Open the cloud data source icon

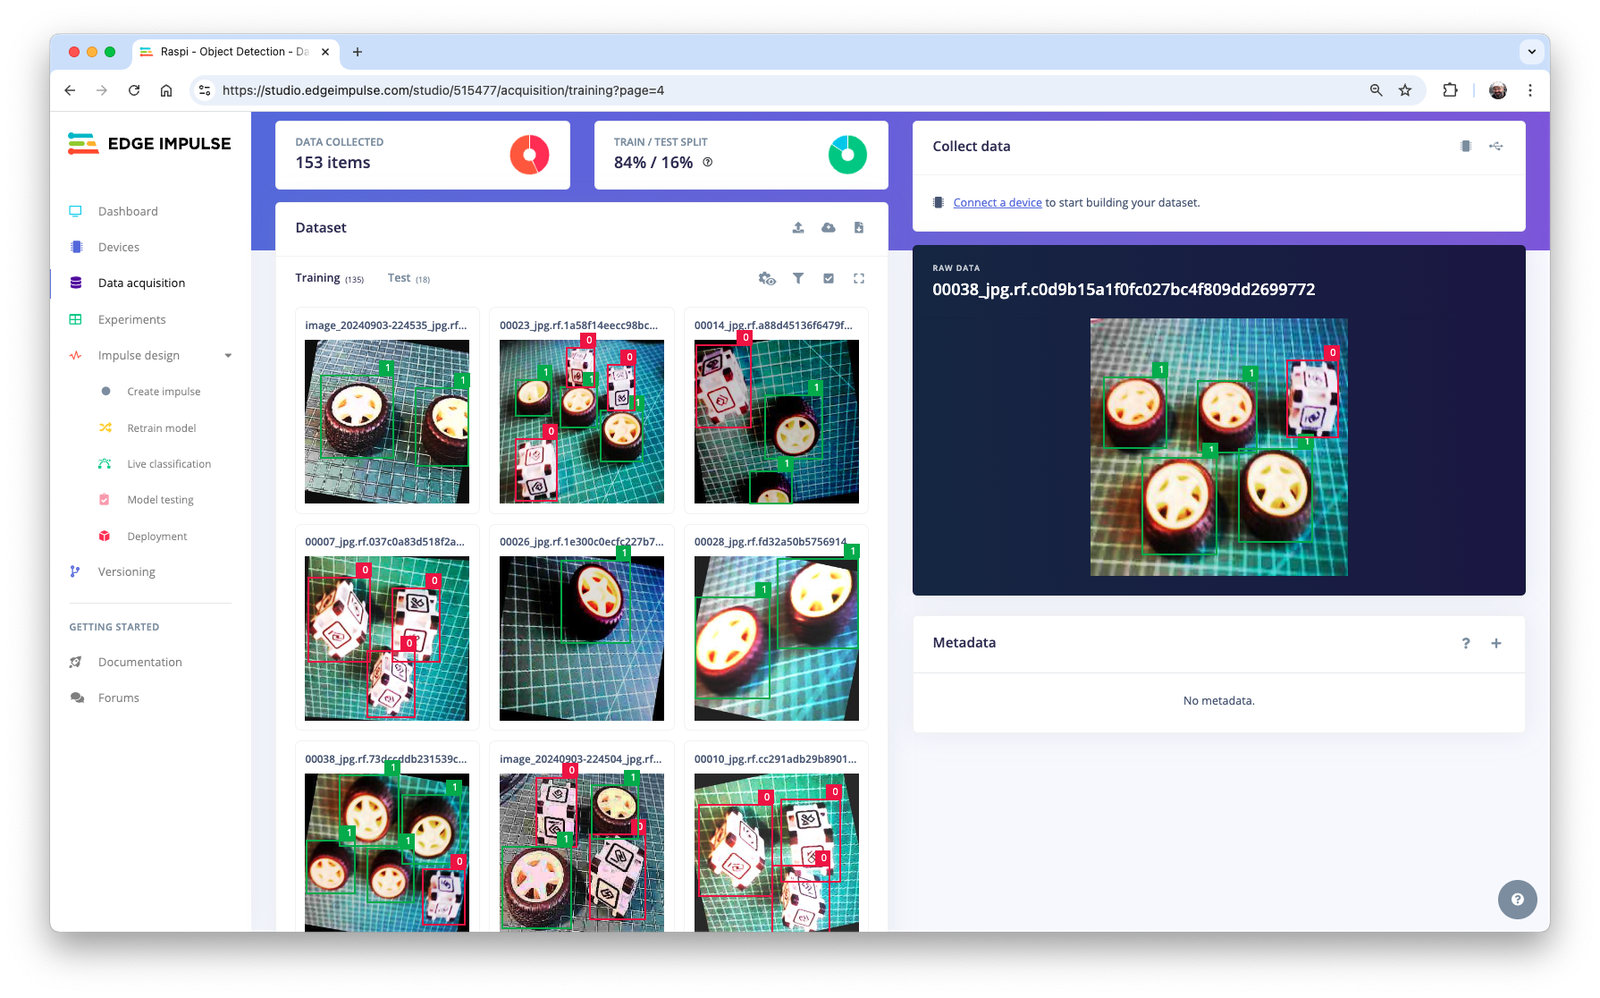coord(828,228)
